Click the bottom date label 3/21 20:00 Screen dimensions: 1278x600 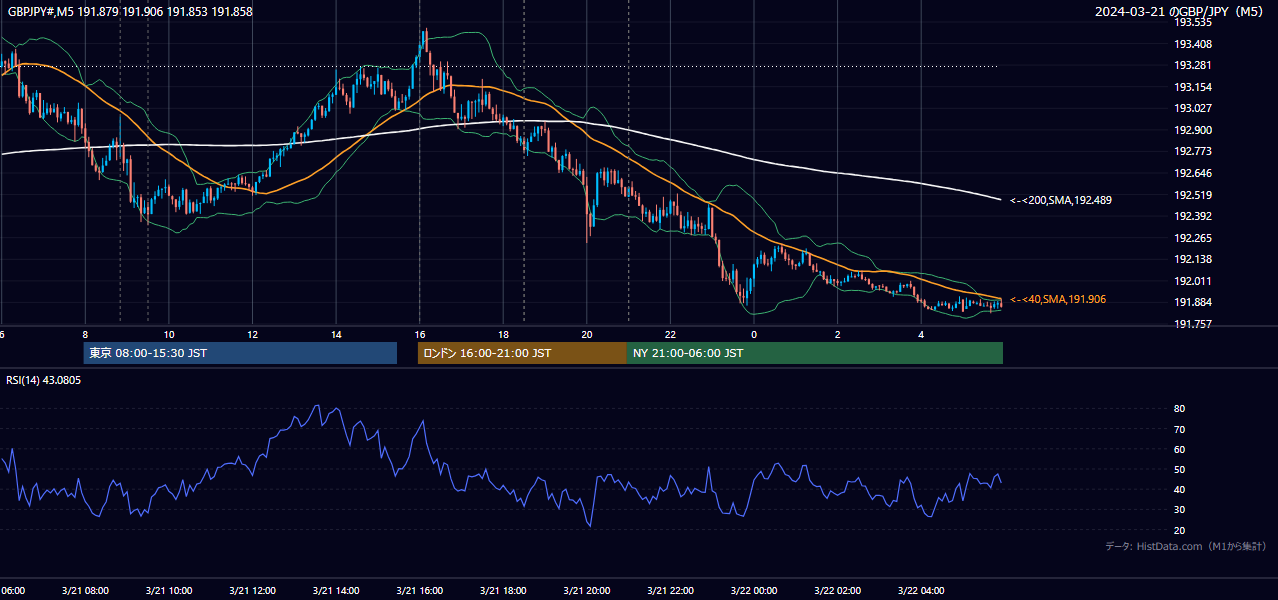point(587,590)
